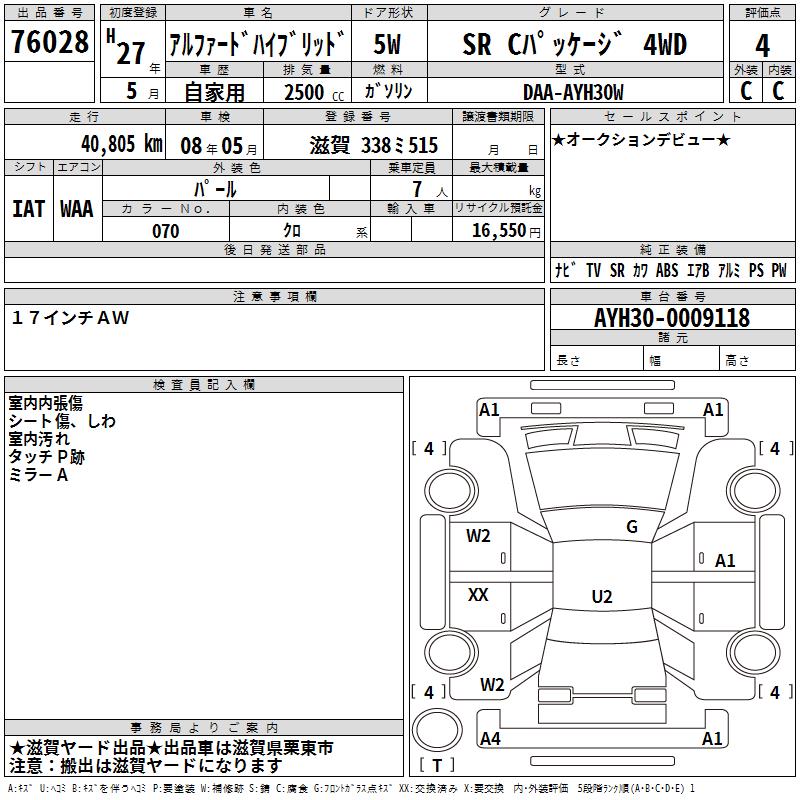
Task: Click the model code DAA-AYH30W
Action: [x=573, y=92]
